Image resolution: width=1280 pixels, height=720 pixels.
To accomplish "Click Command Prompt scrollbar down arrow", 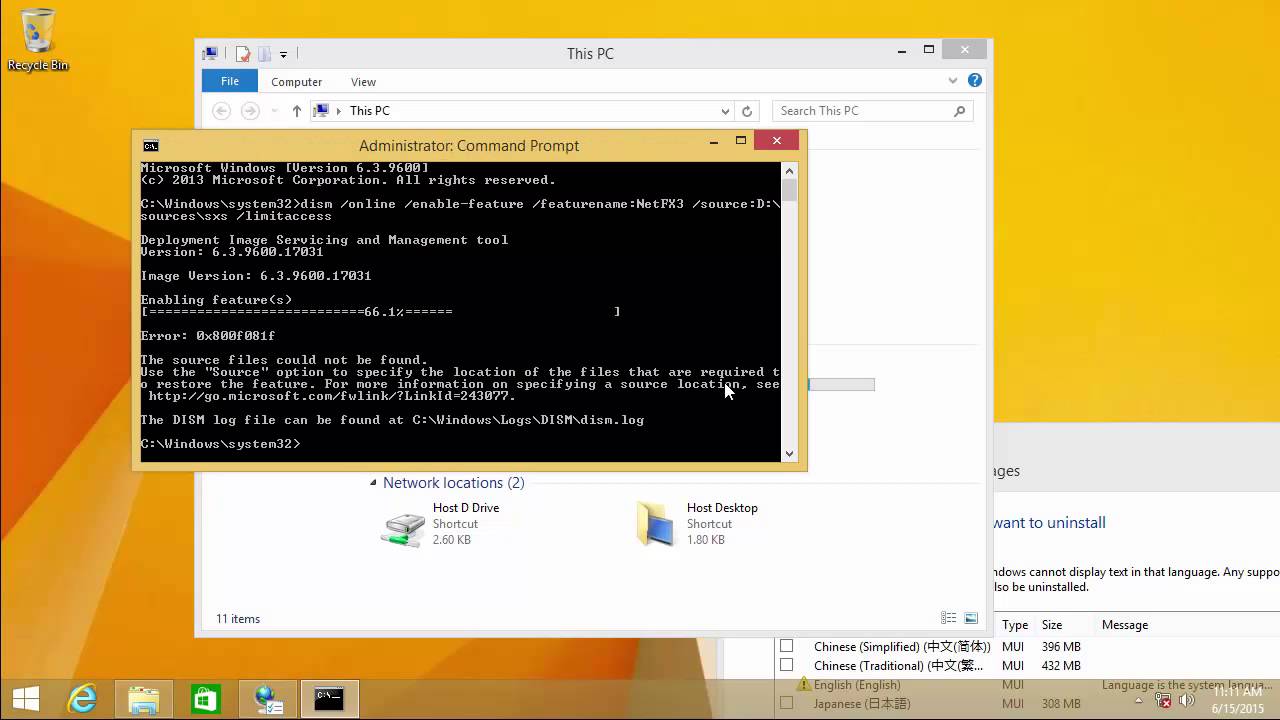I will pyautogui.click(x=789, y=454).
